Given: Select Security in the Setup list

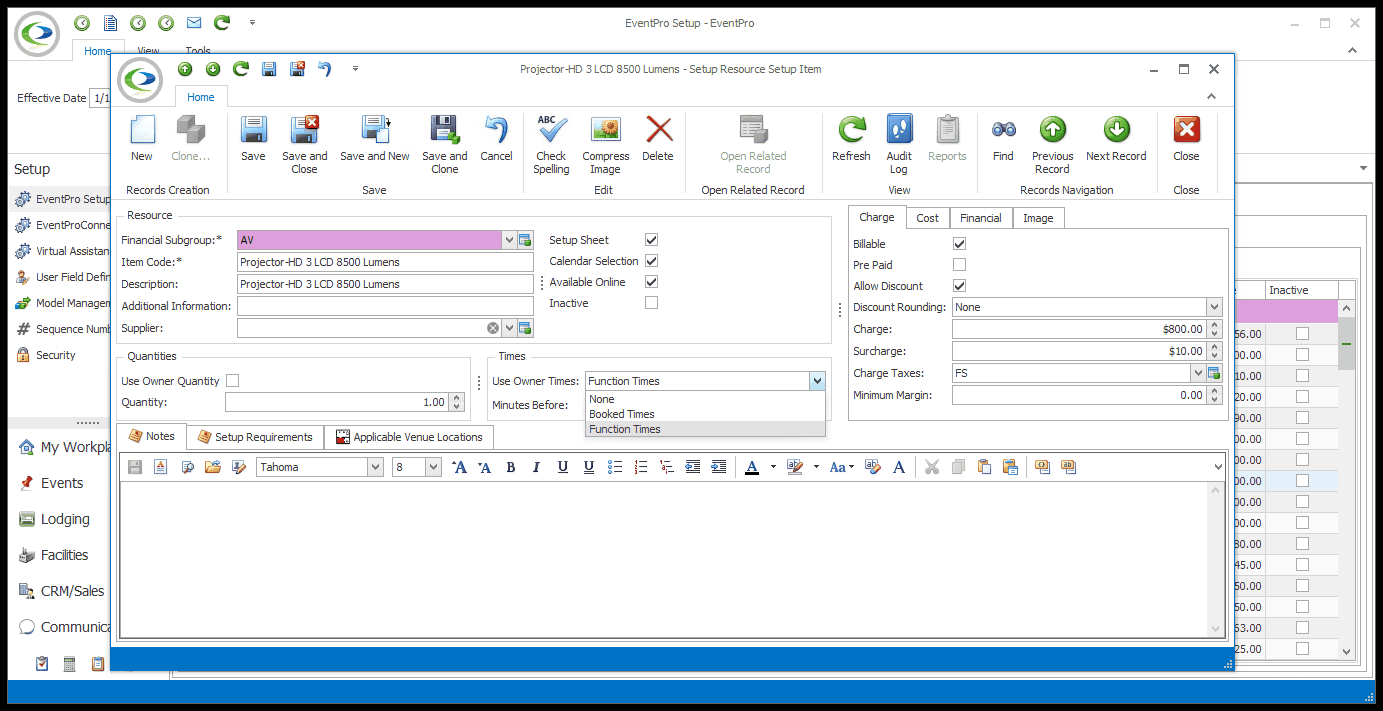Looking at the screenshot, I should pyautogui.click(x=55, y=355).
